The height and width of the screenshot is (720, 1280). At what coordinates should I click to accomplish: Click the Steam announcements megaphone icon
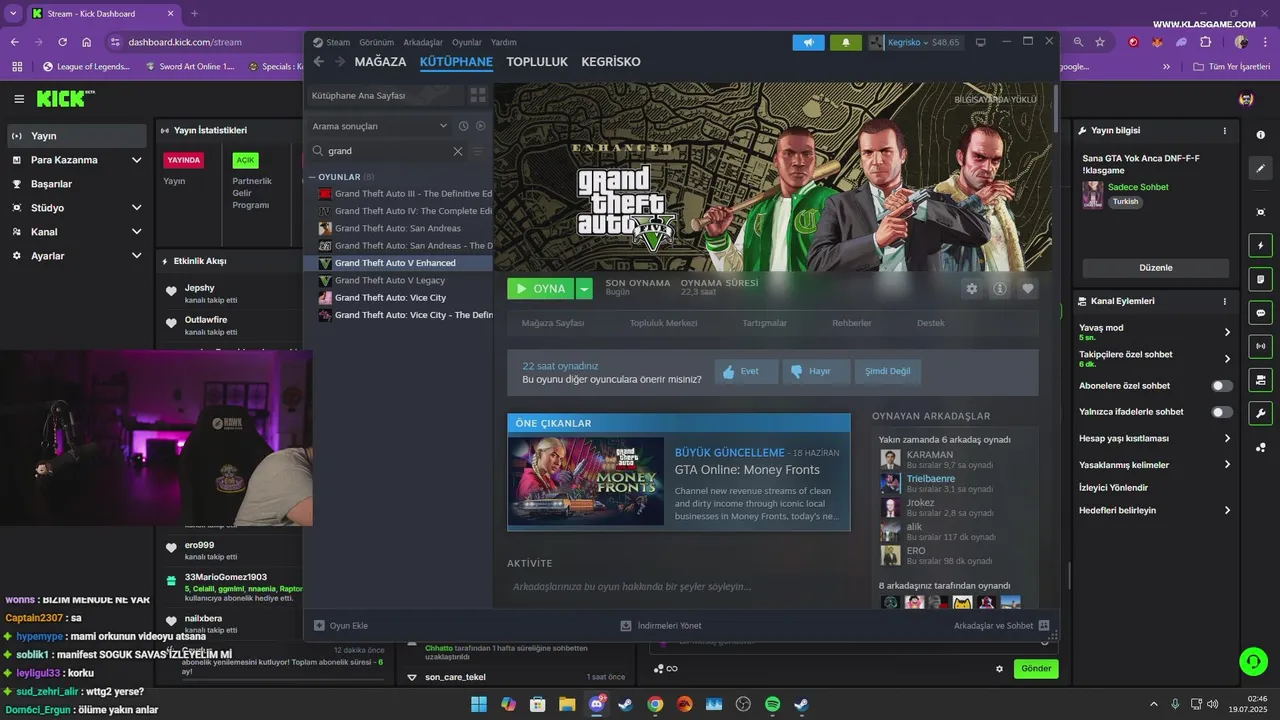click(808, 42)
